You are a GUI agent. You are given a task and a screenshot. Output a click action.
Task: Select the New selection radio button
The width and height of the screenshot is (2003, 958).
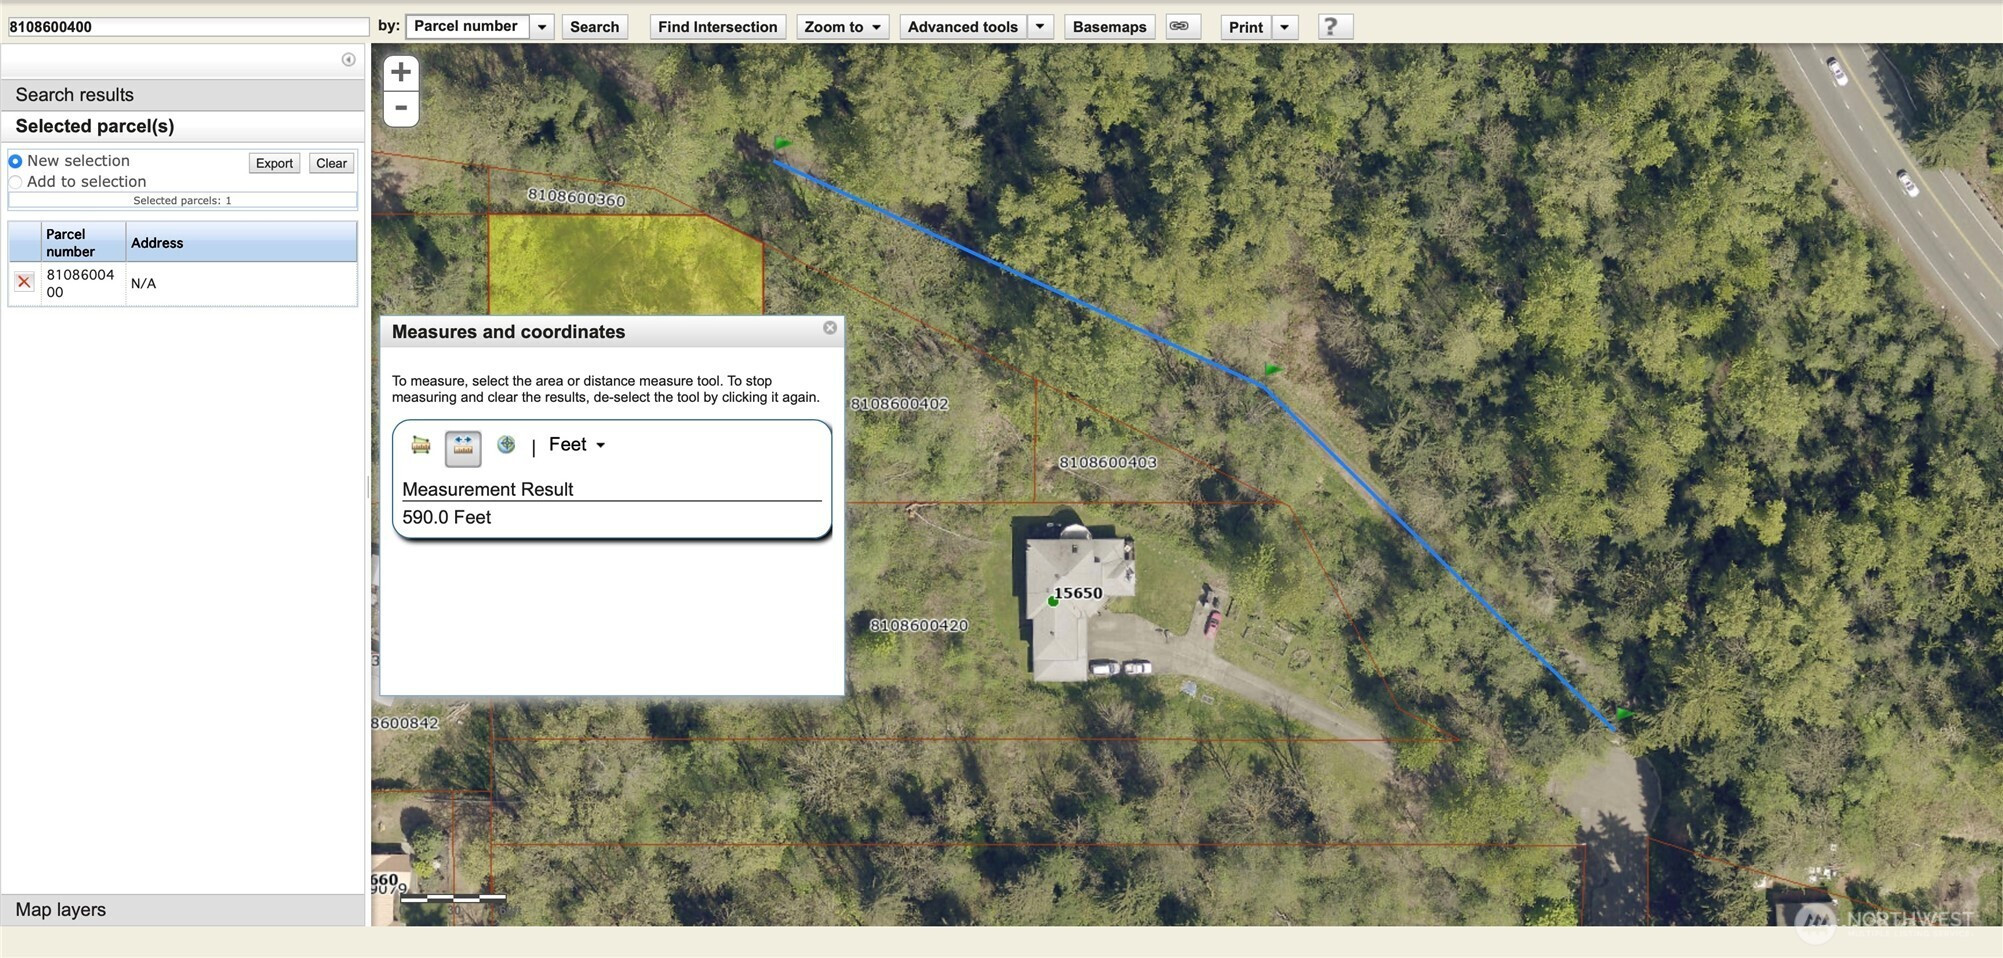point(16,161)
